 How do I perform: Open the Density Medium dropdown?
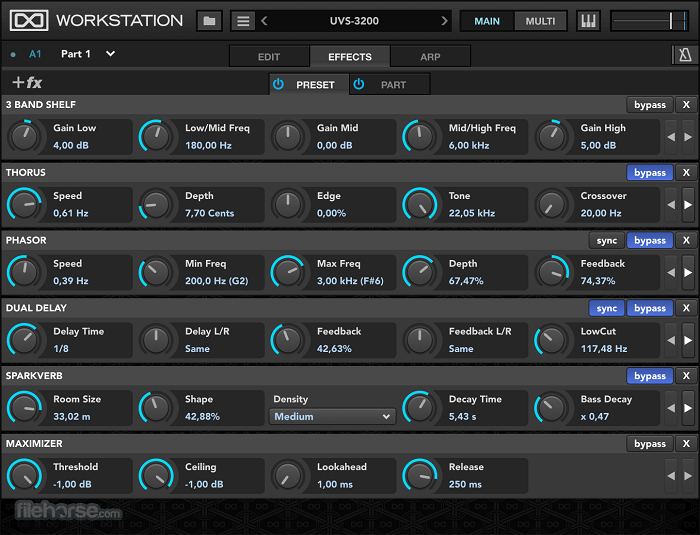click(x=332, y=417)
